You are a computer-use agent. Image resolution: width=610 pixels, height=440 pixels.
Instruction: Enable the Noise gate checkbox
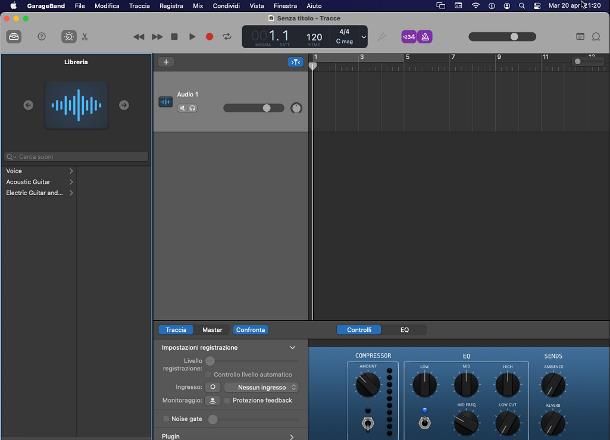tap(166, 419)
